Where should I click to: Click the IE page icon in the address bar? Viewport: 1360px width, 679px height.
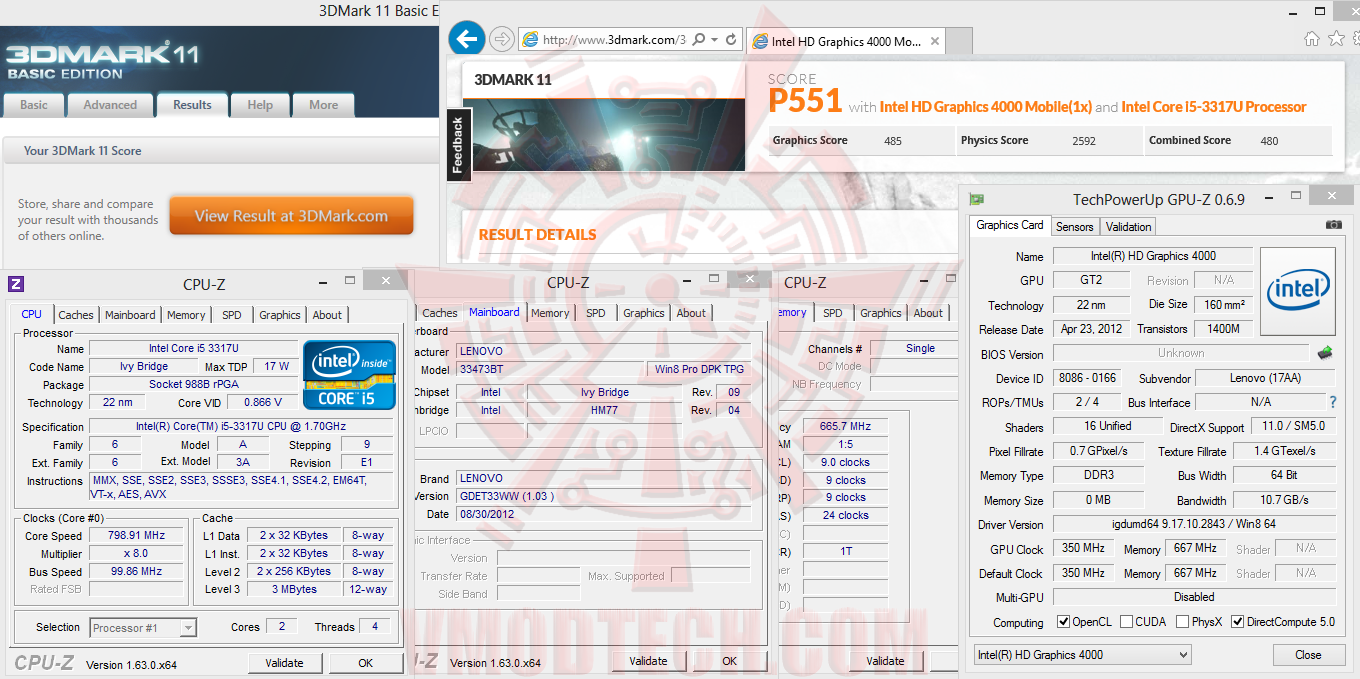(x=530, y=40)
